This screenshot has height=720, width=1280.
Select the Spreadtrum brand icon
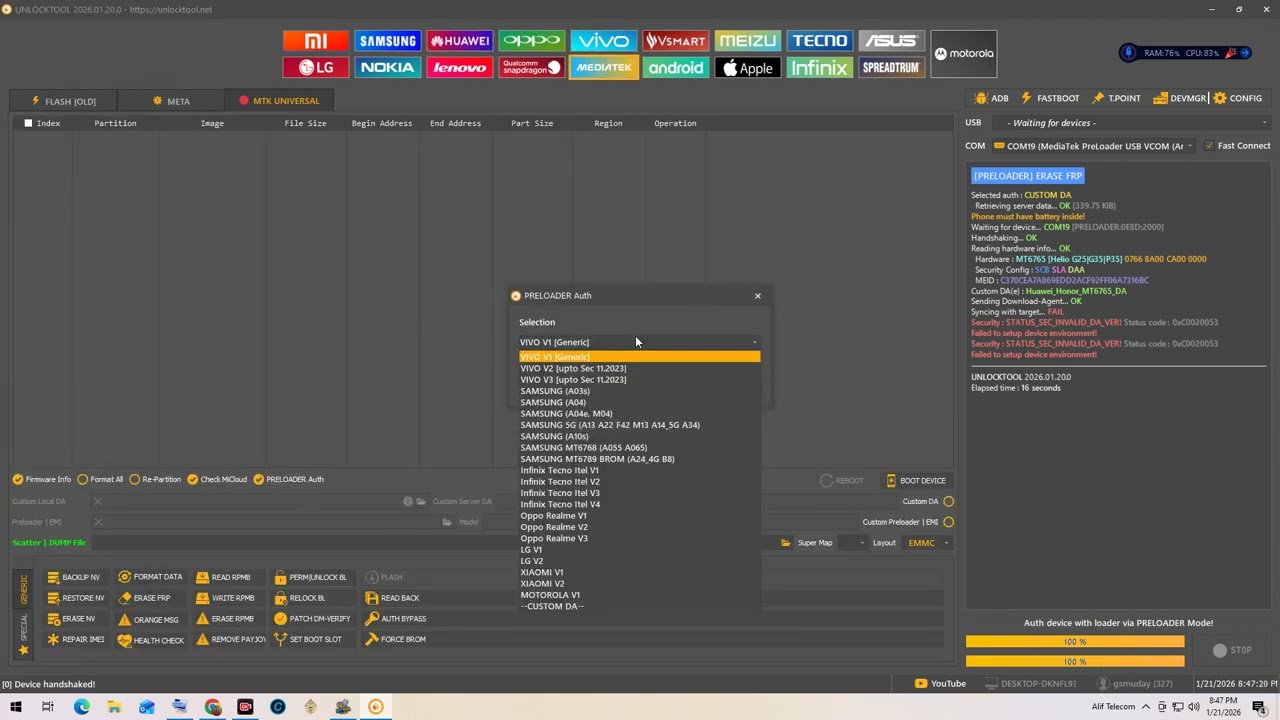pos(892,68)
